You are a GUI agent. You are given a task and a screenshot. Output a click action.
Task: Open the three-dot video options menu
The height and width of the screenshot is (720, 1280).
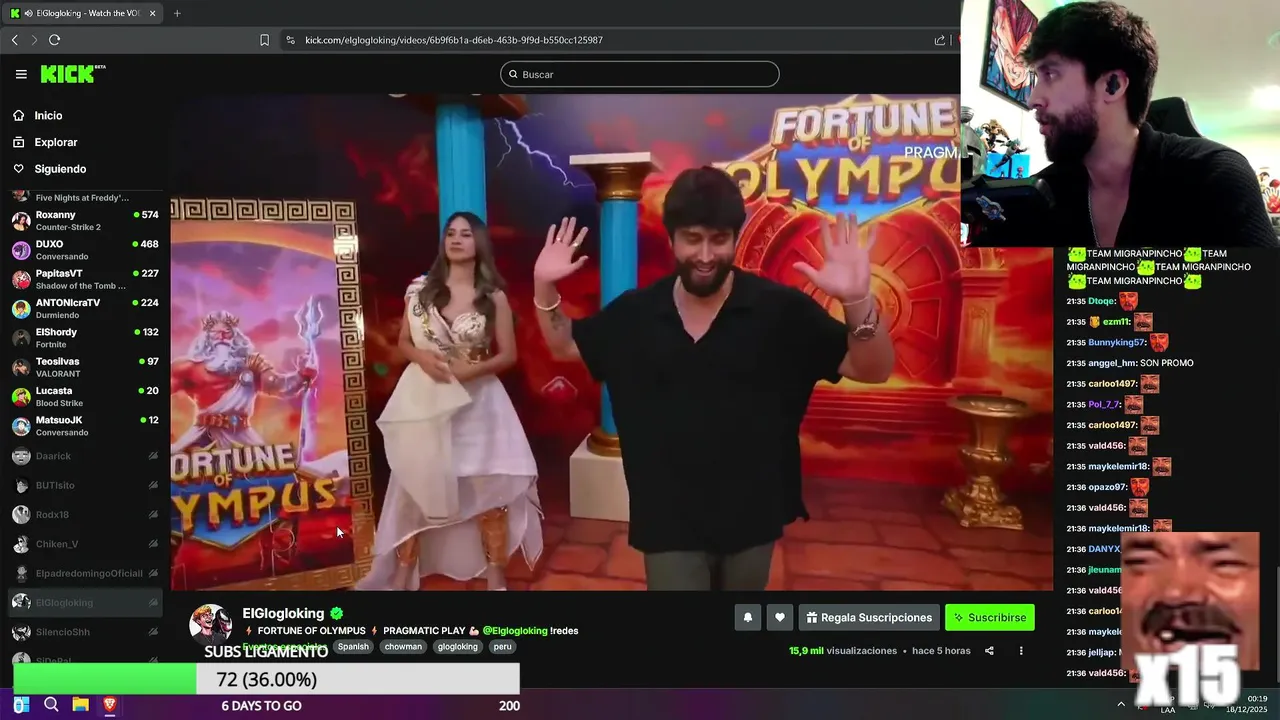pyautogui.click(x=1021, y=651)
